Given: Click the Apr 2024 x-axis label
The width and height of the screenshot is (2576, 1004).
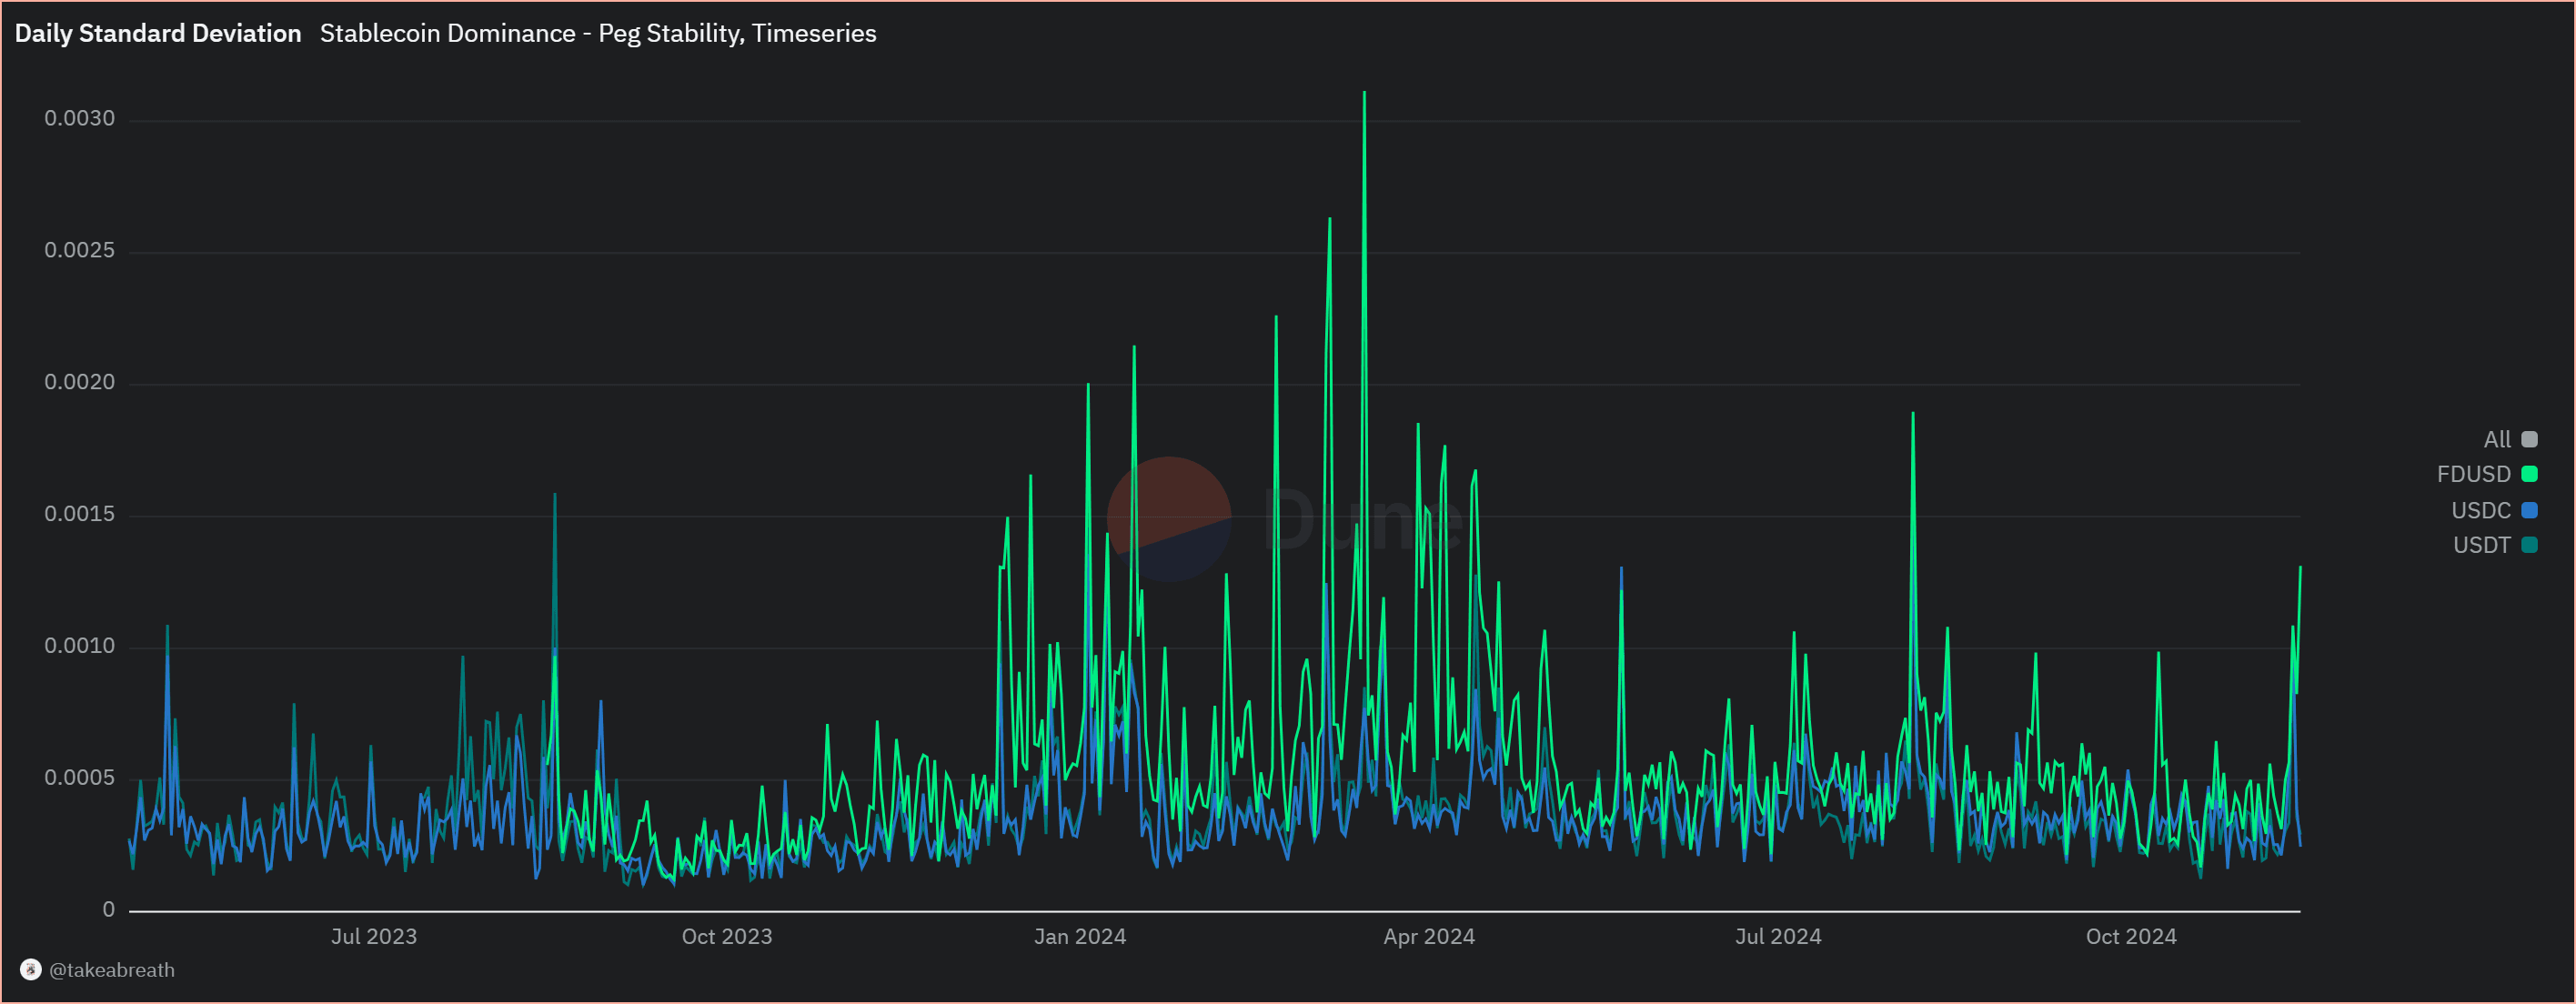Looking at the screenshot, I should (1428, 936).
